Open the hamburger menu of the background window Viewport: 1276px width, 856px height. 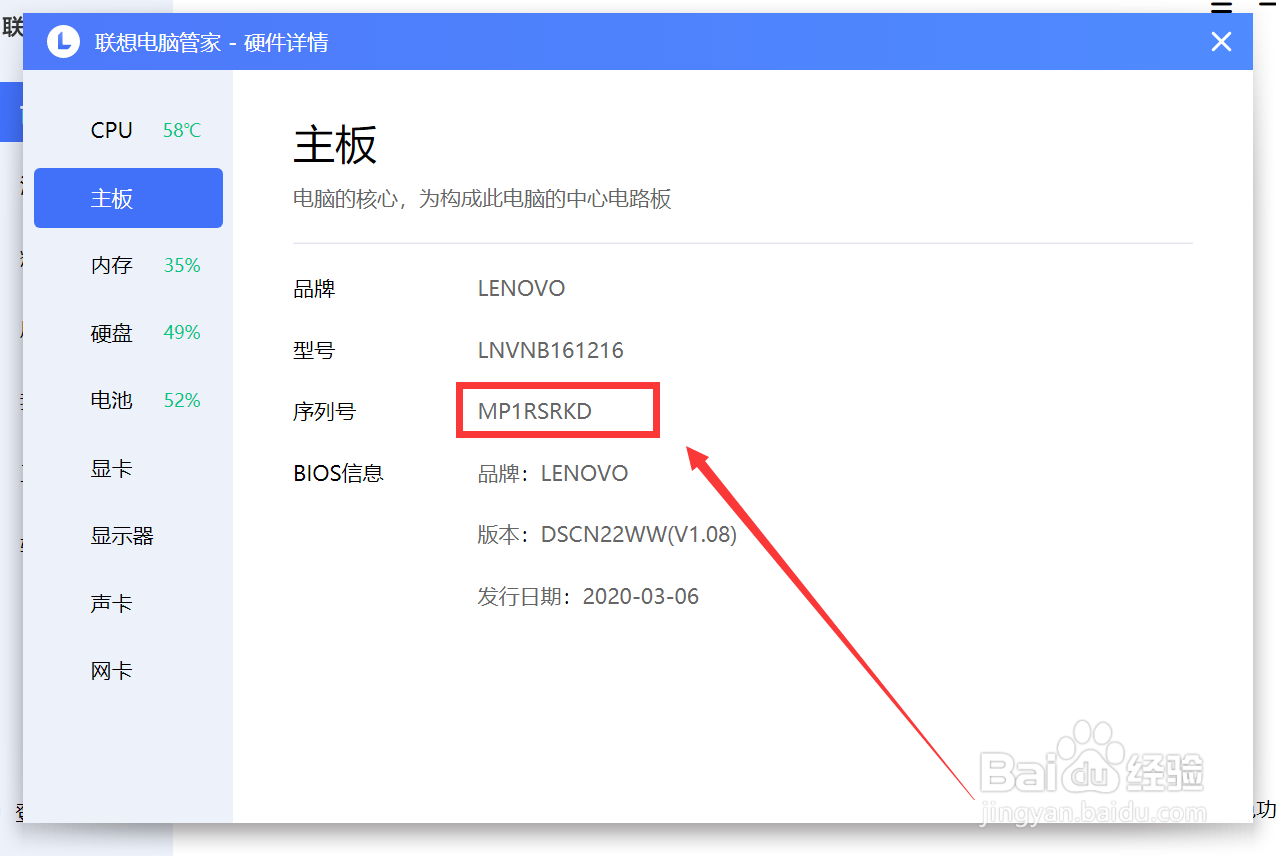pos(1221,8)
